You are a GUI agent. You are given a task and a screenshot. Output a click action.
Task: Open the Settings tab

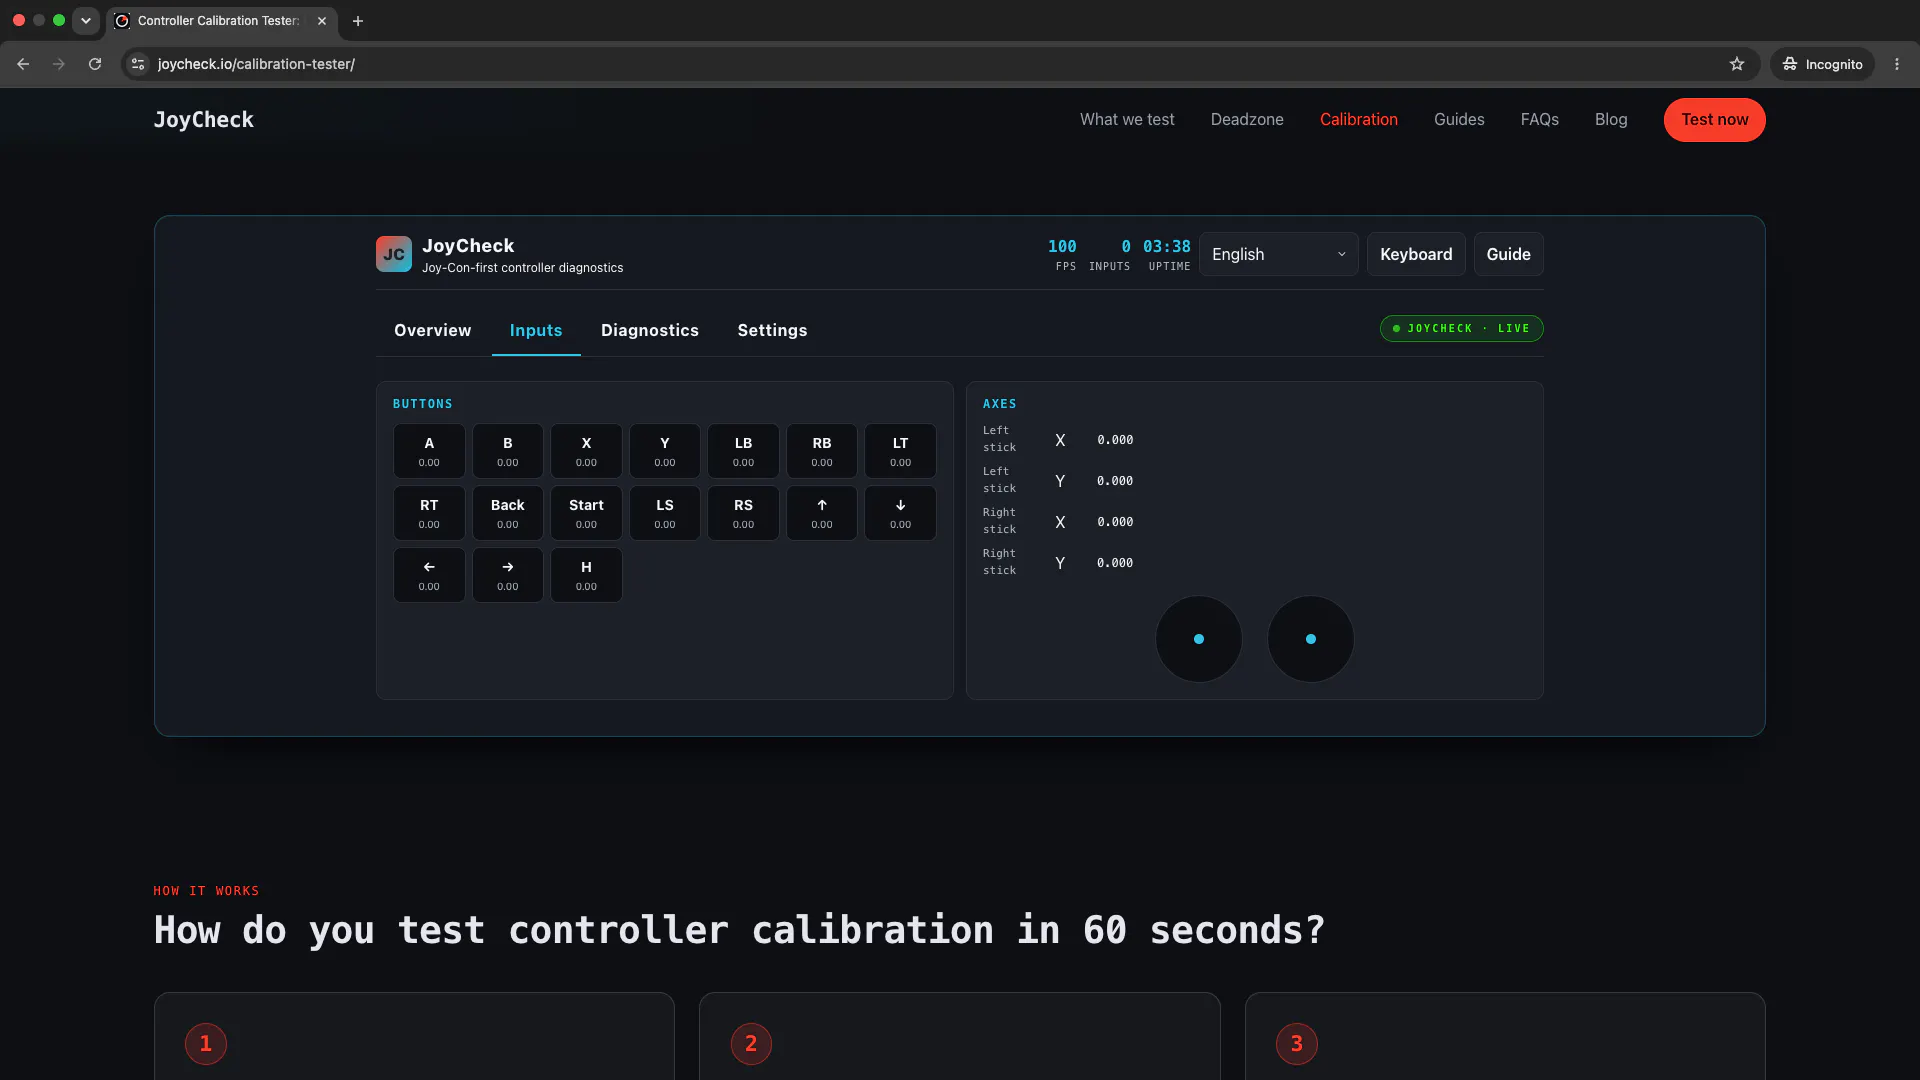pos(772,330)
